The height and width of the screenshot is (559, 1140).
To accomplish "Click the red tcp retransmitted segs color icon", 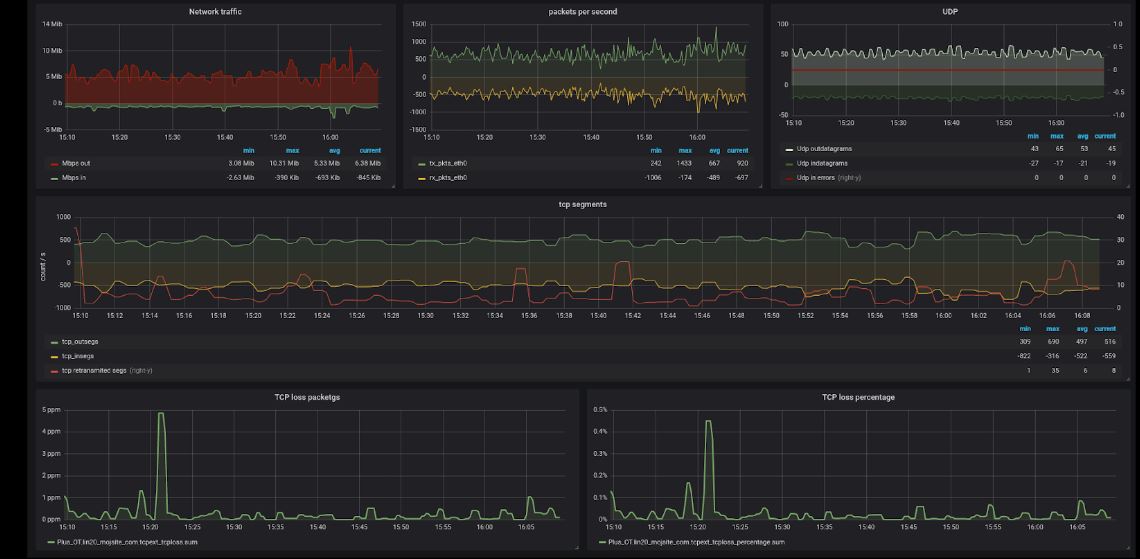I will click(x=54, y=370).
